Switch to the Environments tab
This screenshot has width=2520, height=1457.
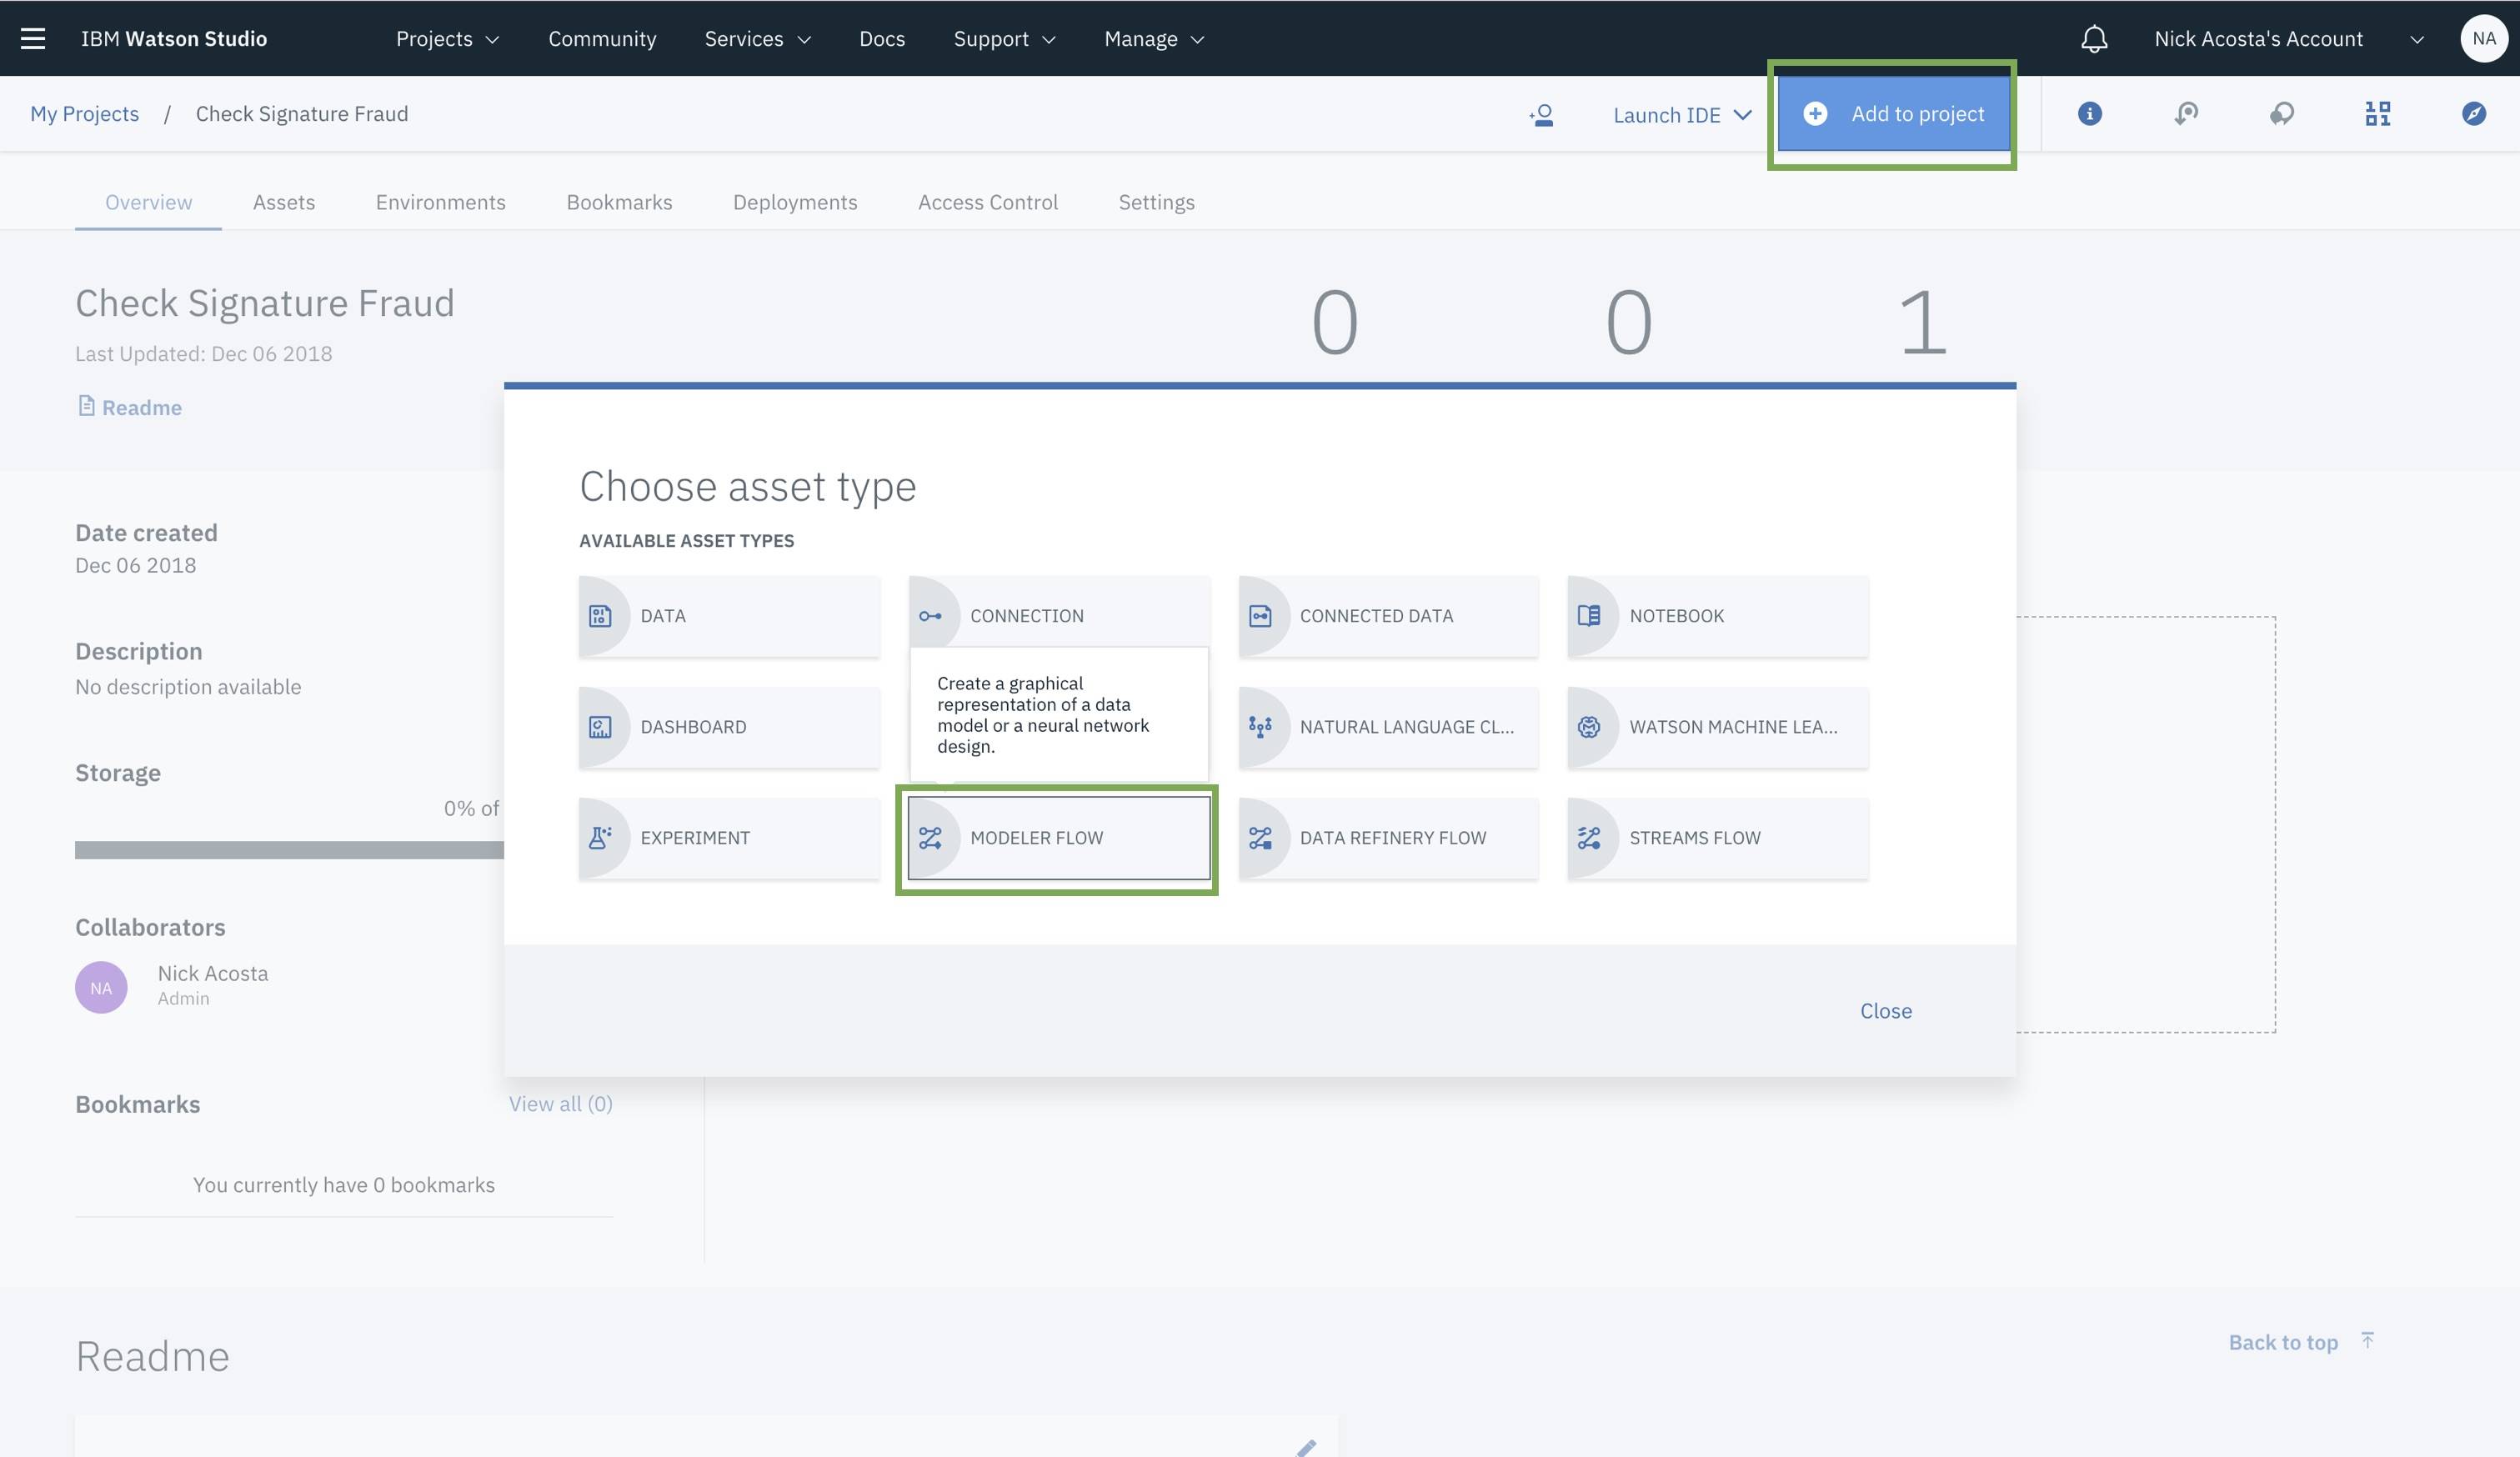[x=441, y=202]
